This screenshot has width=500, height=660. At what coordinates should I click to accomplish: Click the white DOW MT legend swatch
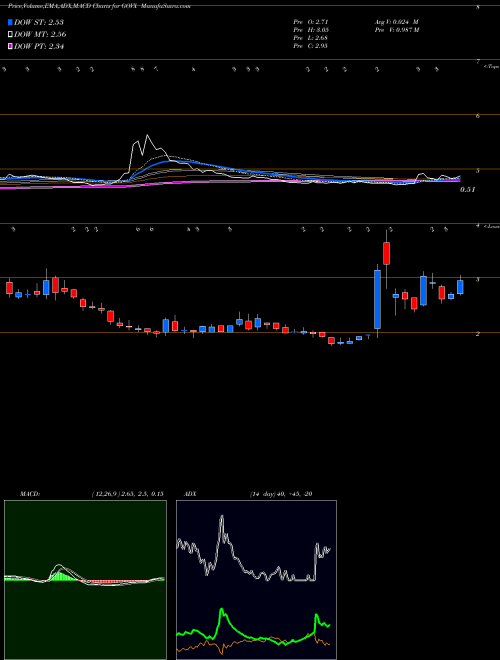[x=10, y=35]
